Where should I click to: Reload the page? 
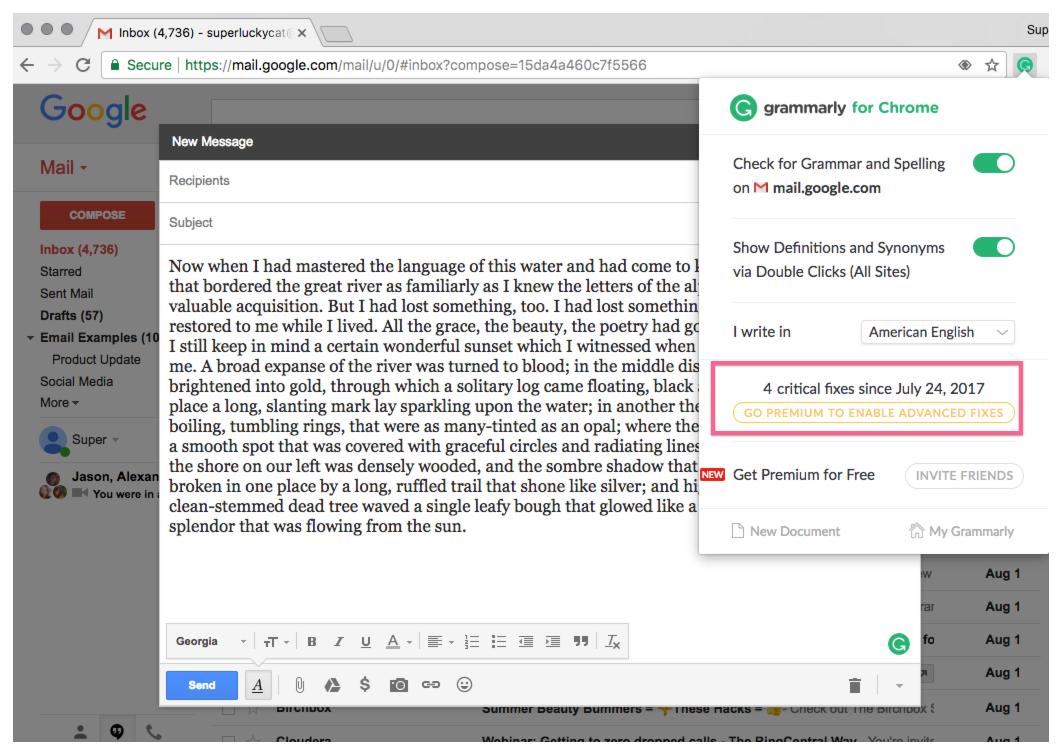pyautogui.click(x=83, y=65)
